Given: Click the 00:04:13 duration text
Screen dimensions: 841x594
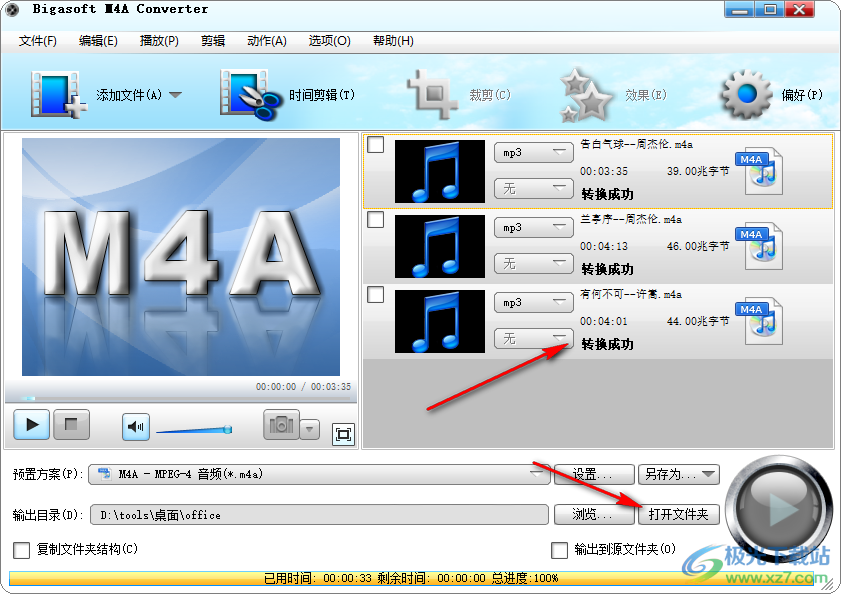Looking at the screenshot, I should pos(604,246).
